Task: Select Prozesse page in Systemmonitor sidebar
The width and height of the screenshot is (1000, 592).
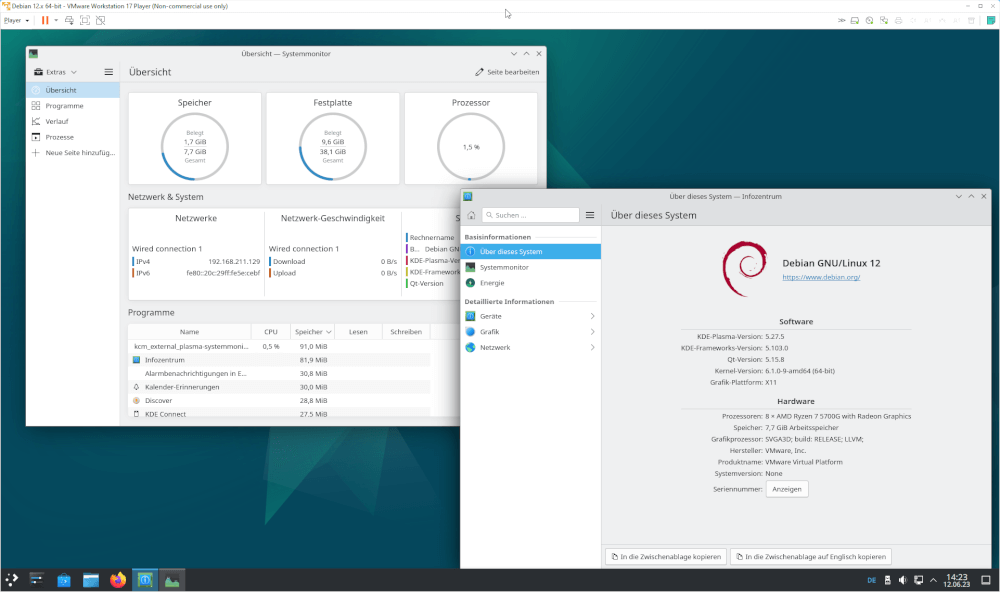Action: 73,137
